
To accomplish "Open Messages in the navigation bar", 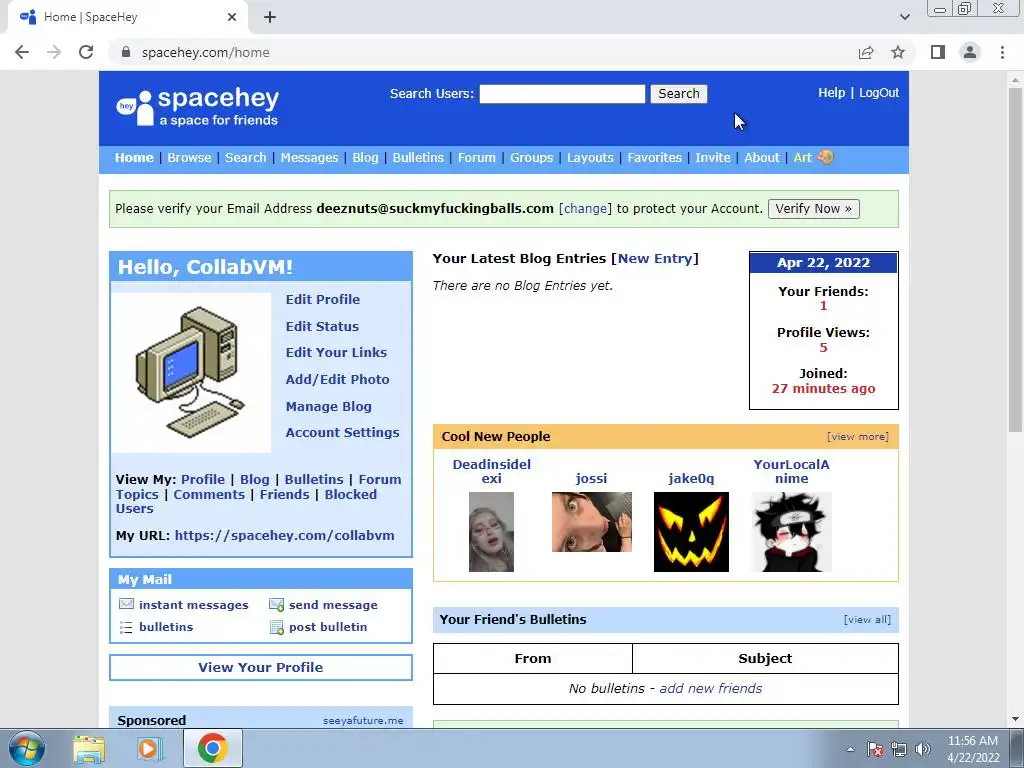I will tap(310, 157).
